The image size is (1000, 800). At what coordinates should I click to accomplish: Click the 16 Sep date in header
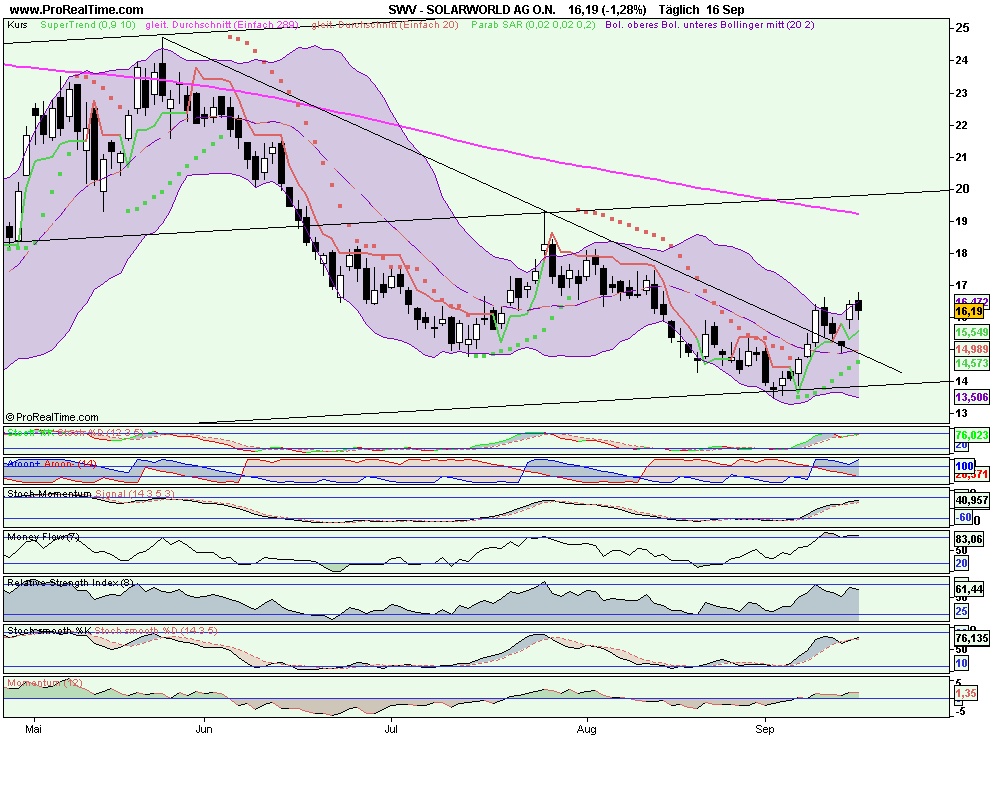(x=725, y=10)
